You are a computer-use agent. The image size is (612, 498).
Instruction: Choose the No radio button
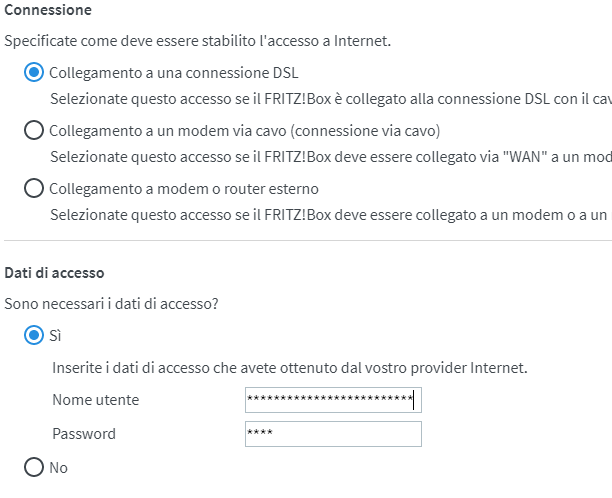pos(34,467)
